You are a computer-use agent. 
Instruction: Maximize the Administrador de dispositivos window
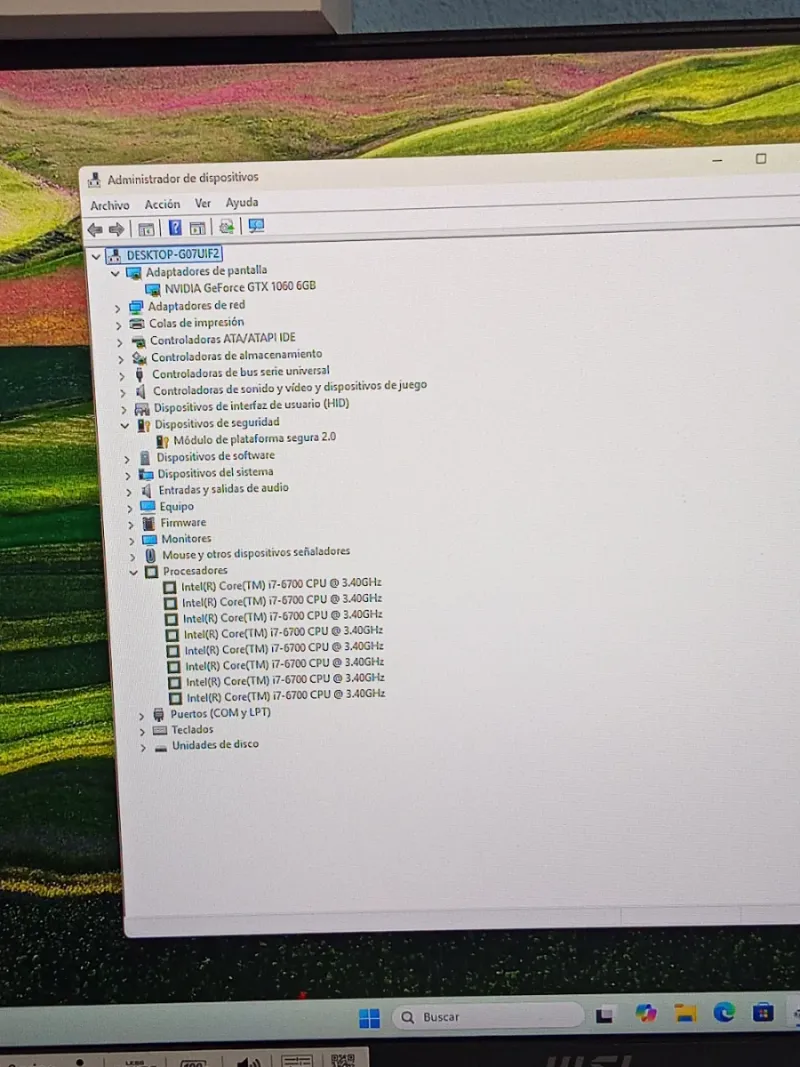click(x=761, y=159)
